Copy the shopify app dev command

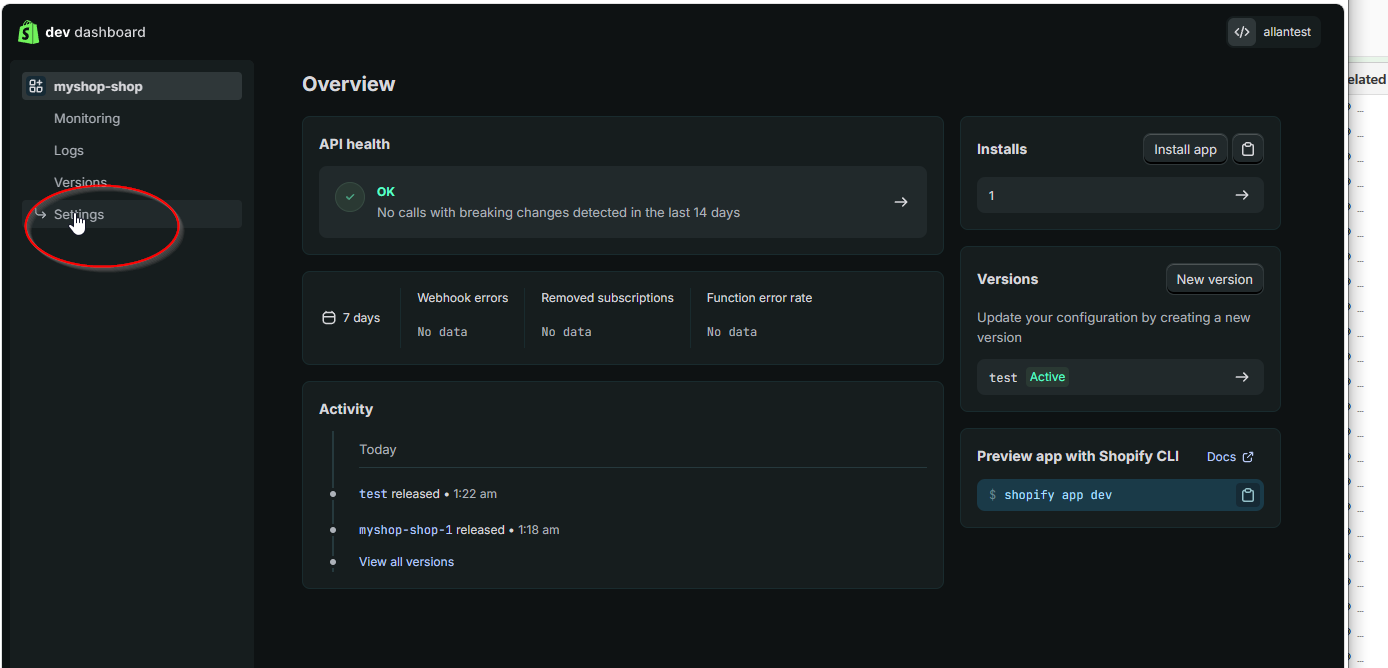point(1247,494)
